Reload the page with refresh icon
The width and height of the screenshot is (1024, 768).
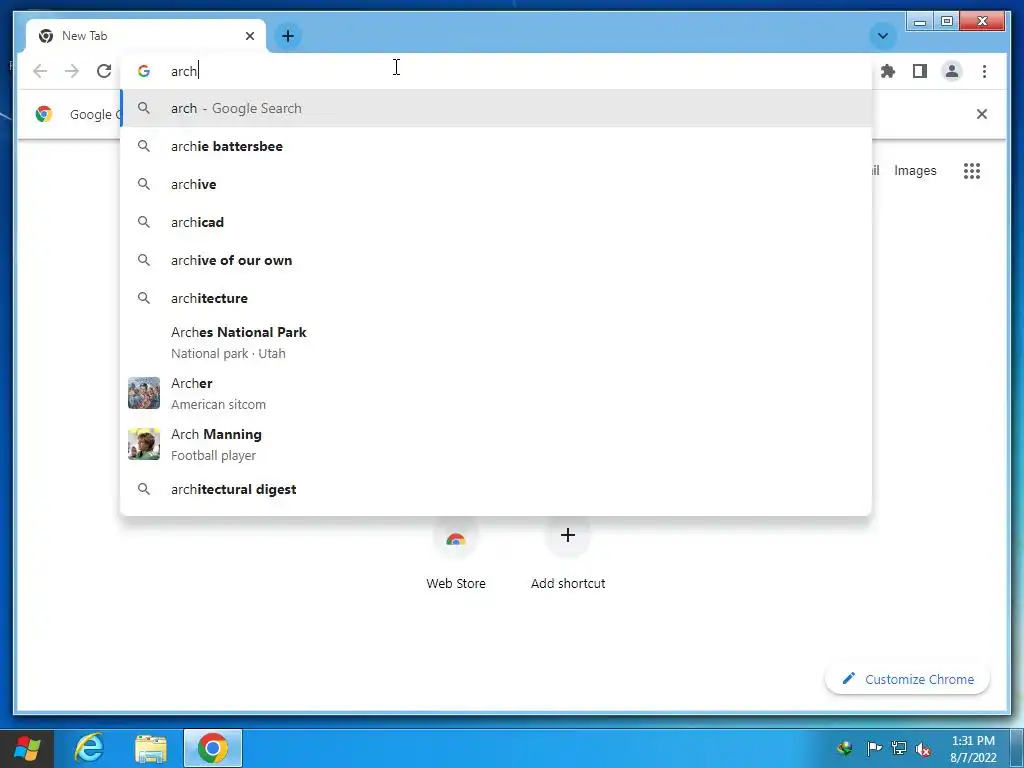[x=104, y=71]
